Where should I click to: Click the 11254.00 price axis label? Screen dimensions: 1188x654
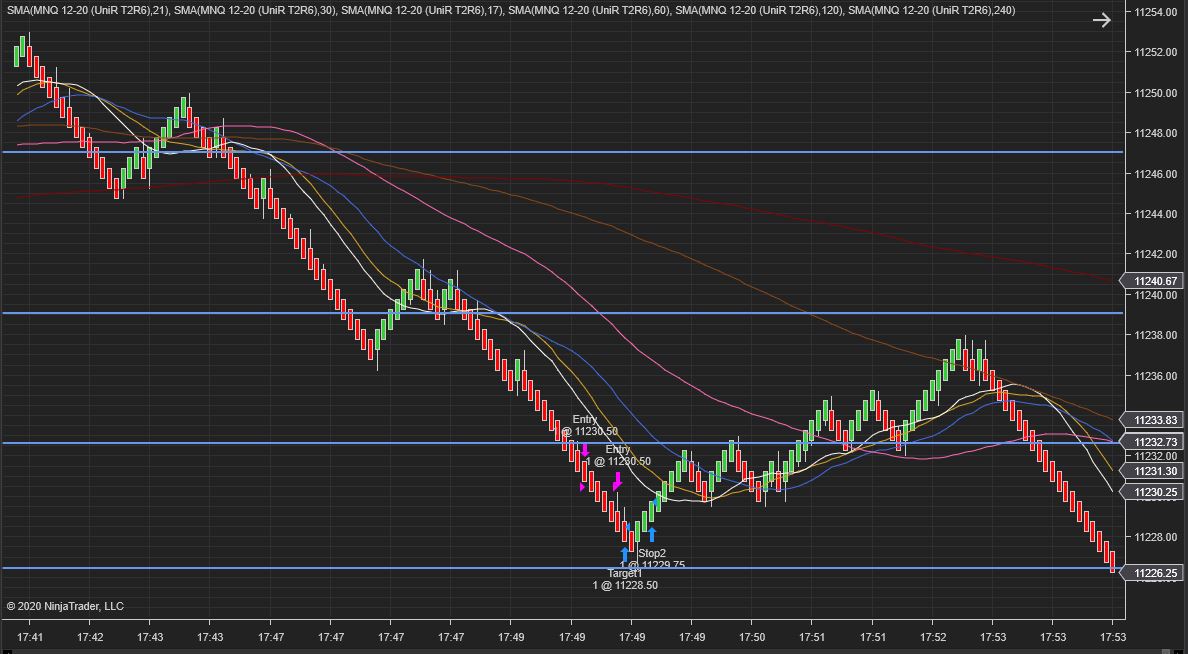pyautogui.click(x=1155, y=12)
